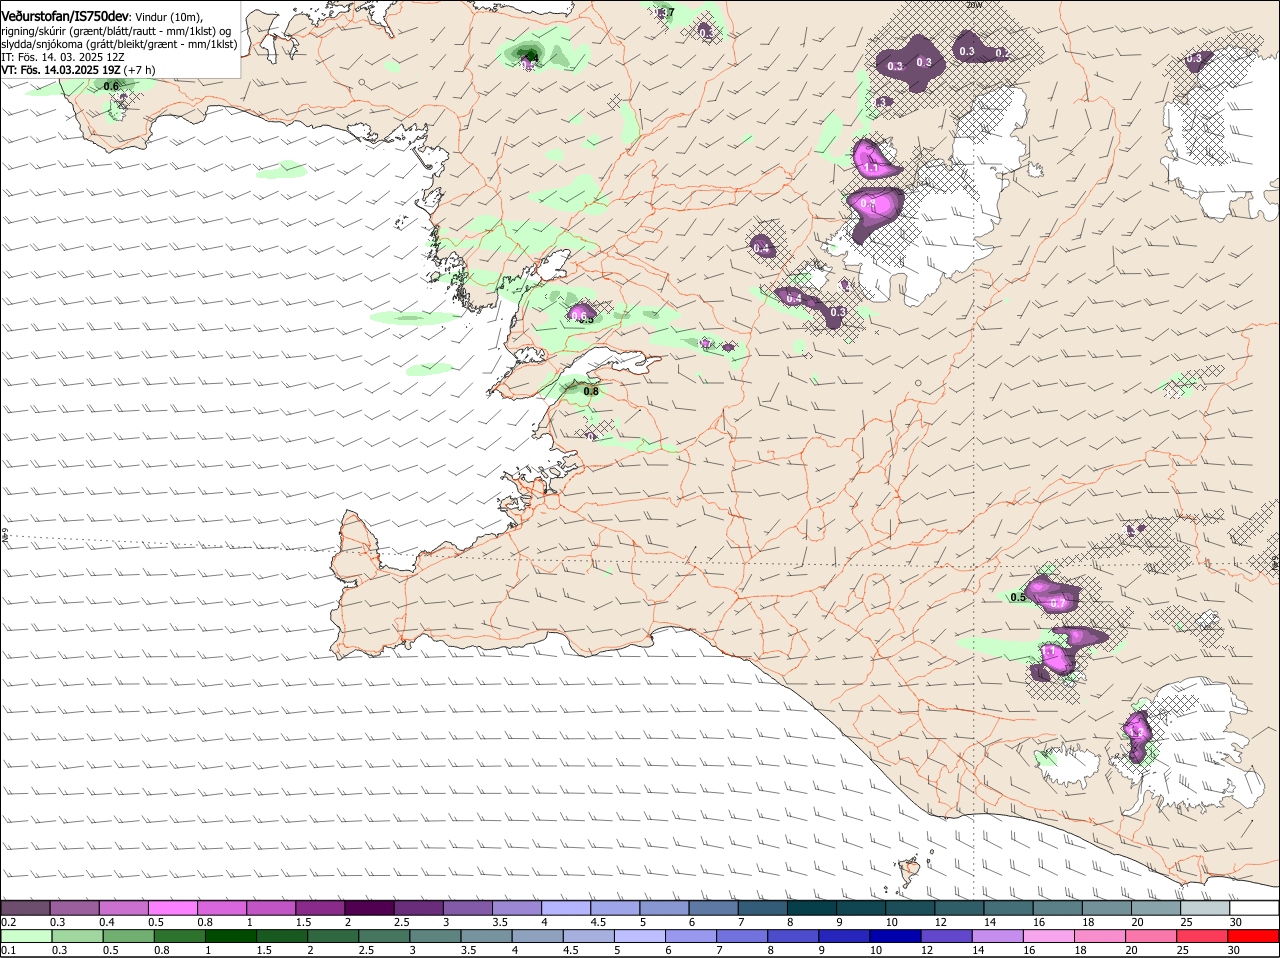
Task: Select lower legend pink swatch labeled 18
Action: coord(1098,936)
